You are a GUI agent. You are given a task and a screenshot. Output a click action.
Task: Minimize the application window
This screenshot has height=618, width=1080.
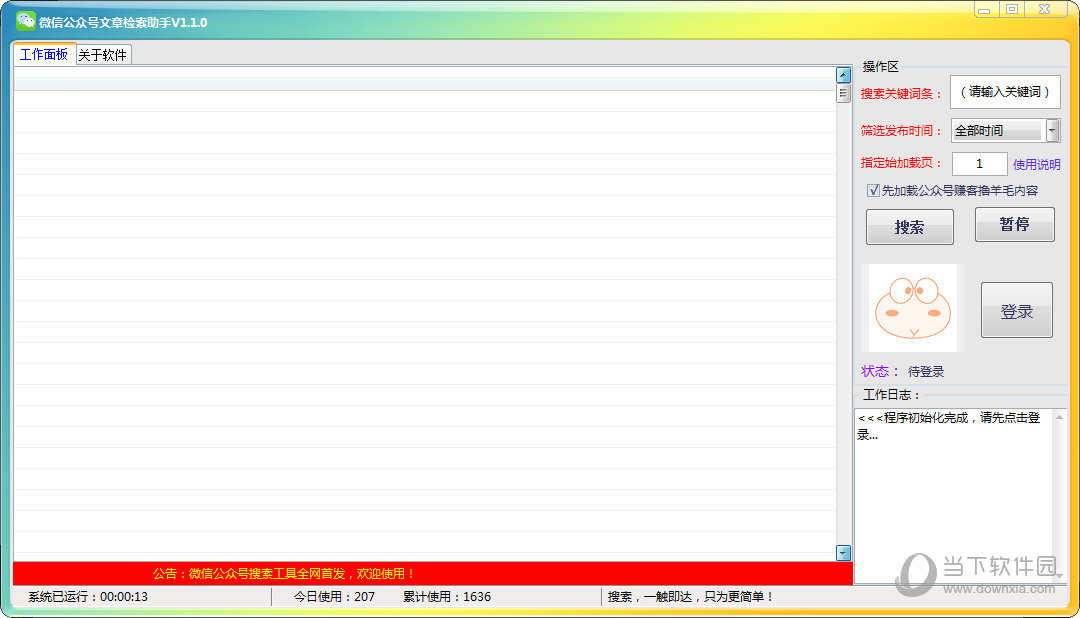984,9
